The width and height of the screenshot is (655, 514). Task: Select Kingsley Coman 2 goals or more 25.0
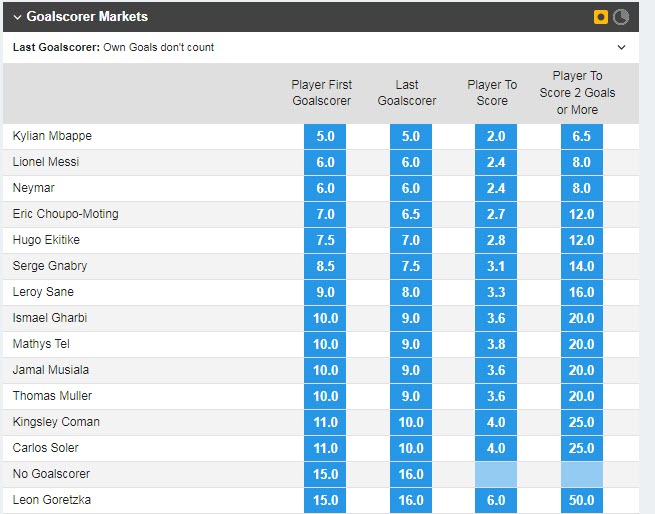[582, 423]
